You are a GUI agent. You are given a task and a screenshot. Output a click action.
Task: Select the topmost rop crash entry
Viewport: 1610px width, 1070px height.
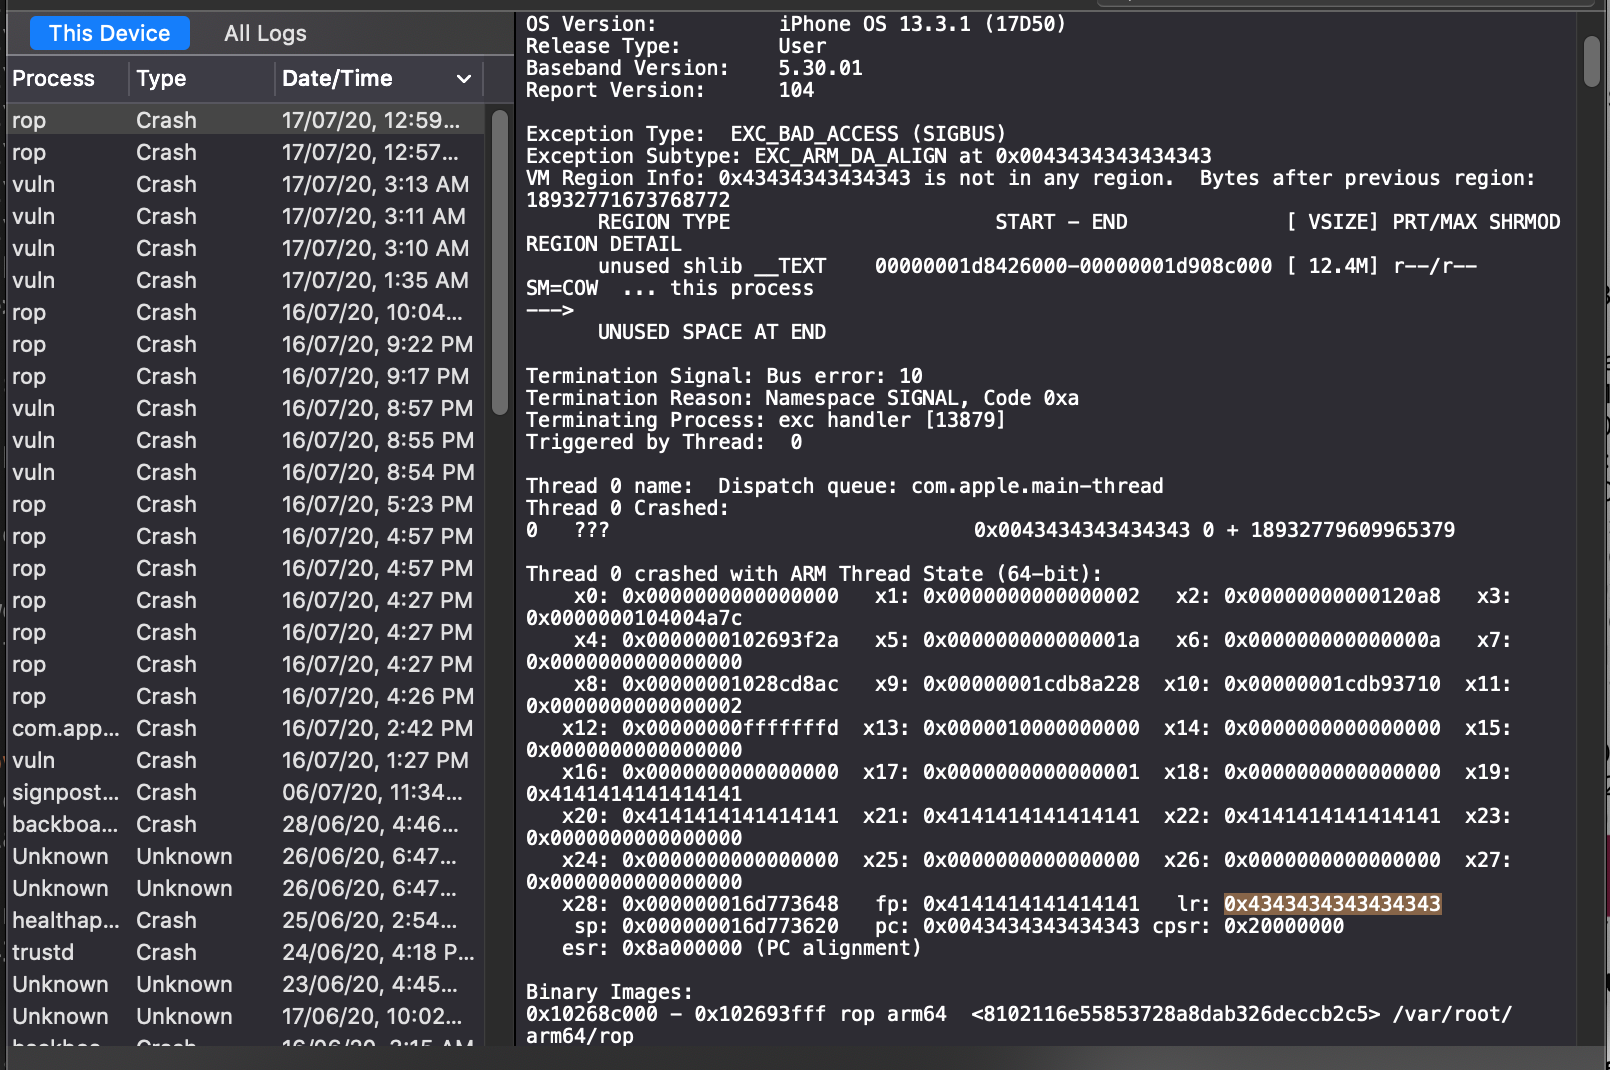(x=200, y=119)
